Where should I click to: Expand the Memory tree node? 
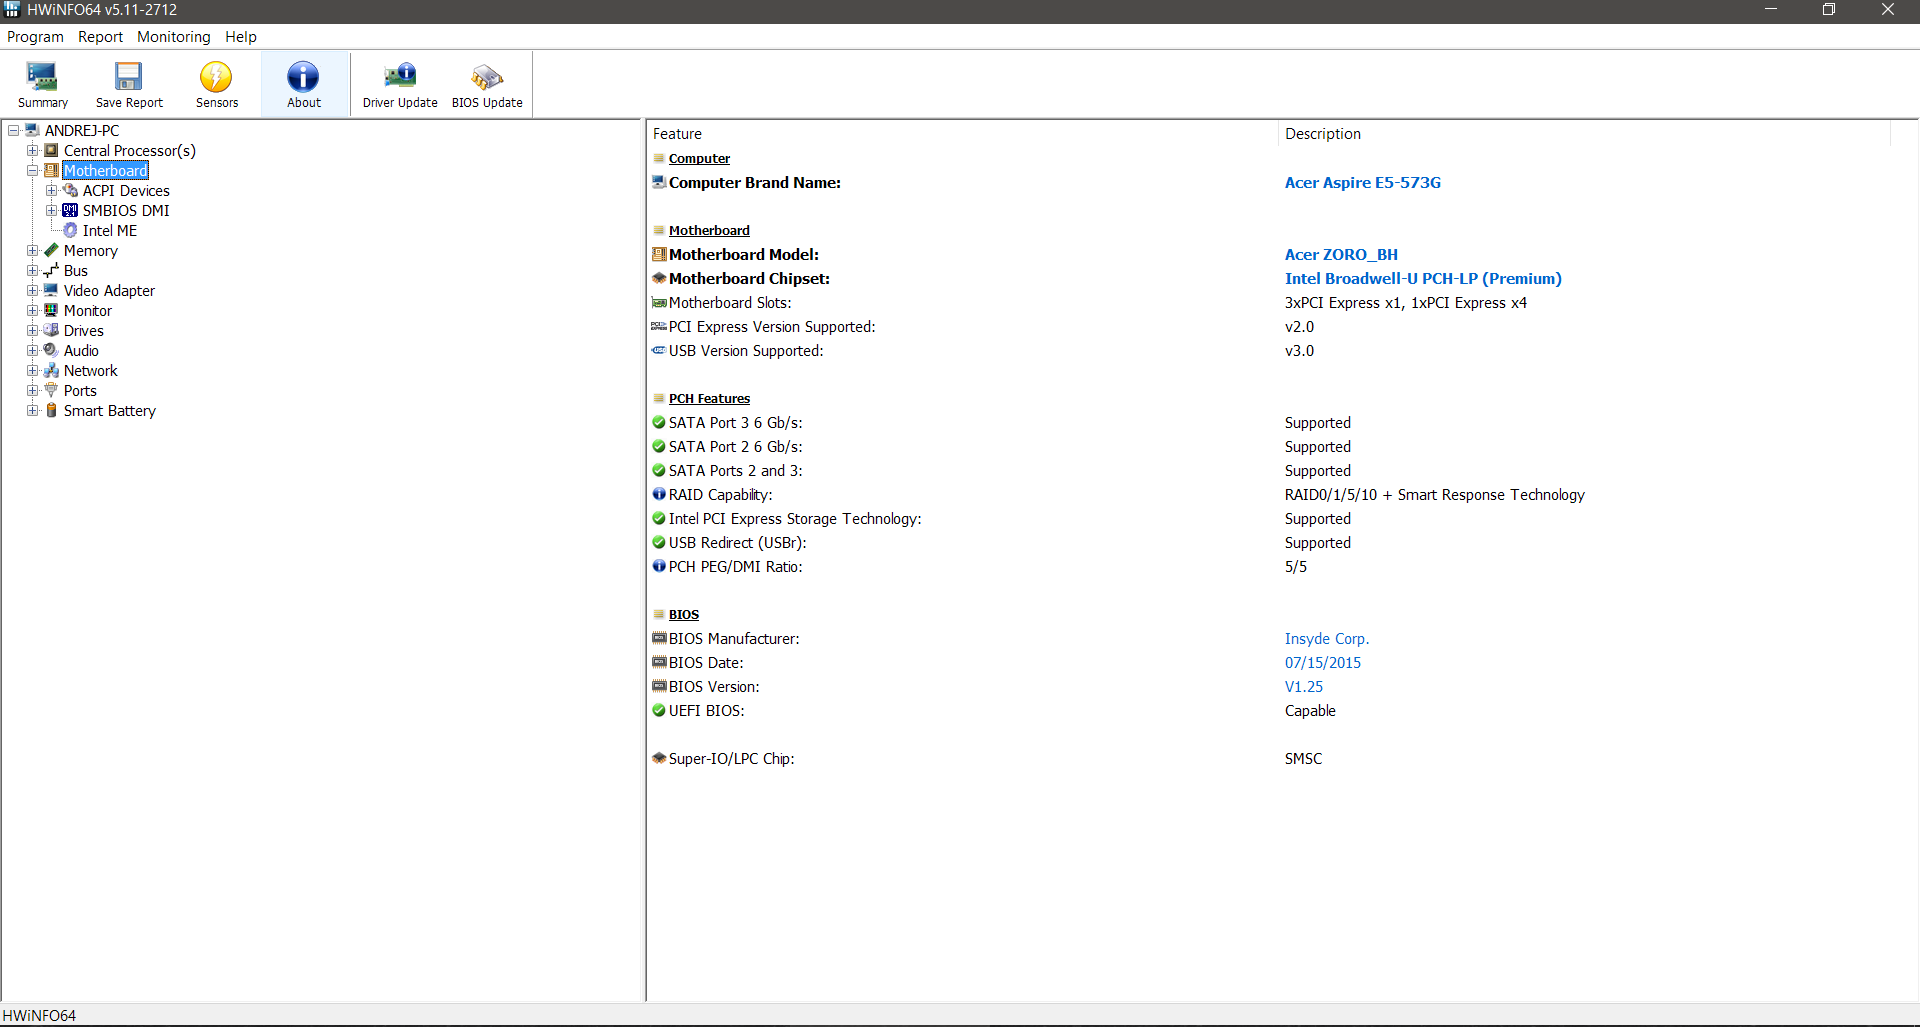(x=32, y=250)
